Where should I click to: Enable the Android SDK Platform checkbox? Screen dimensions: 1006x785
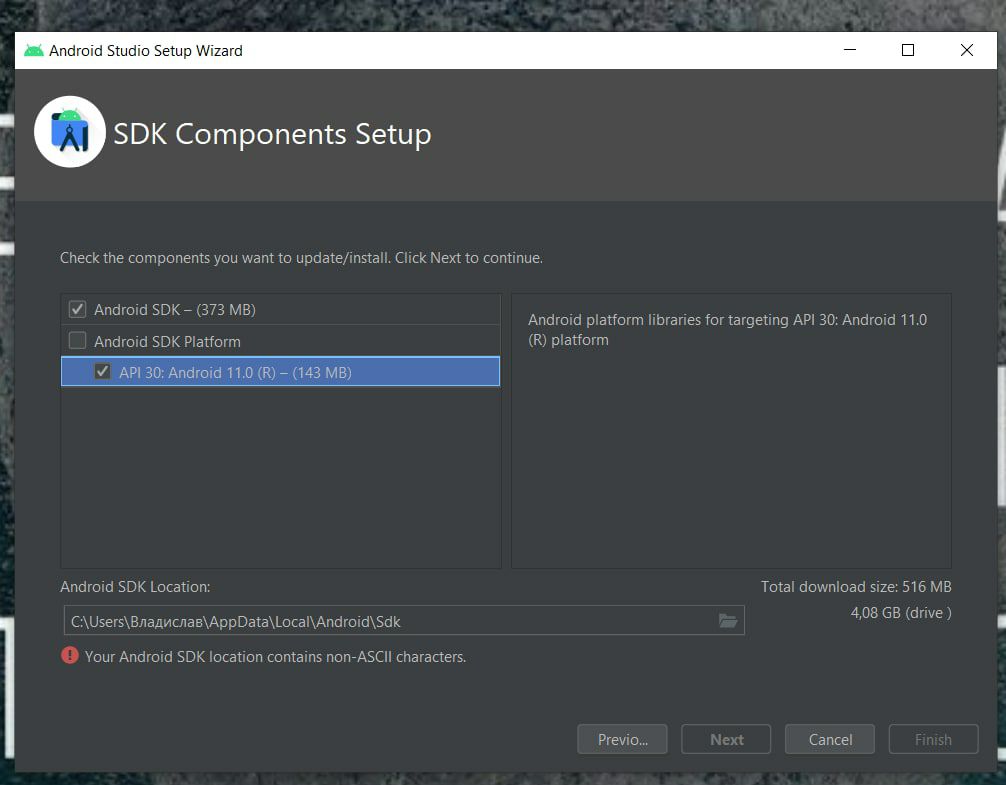coord(78,341)
